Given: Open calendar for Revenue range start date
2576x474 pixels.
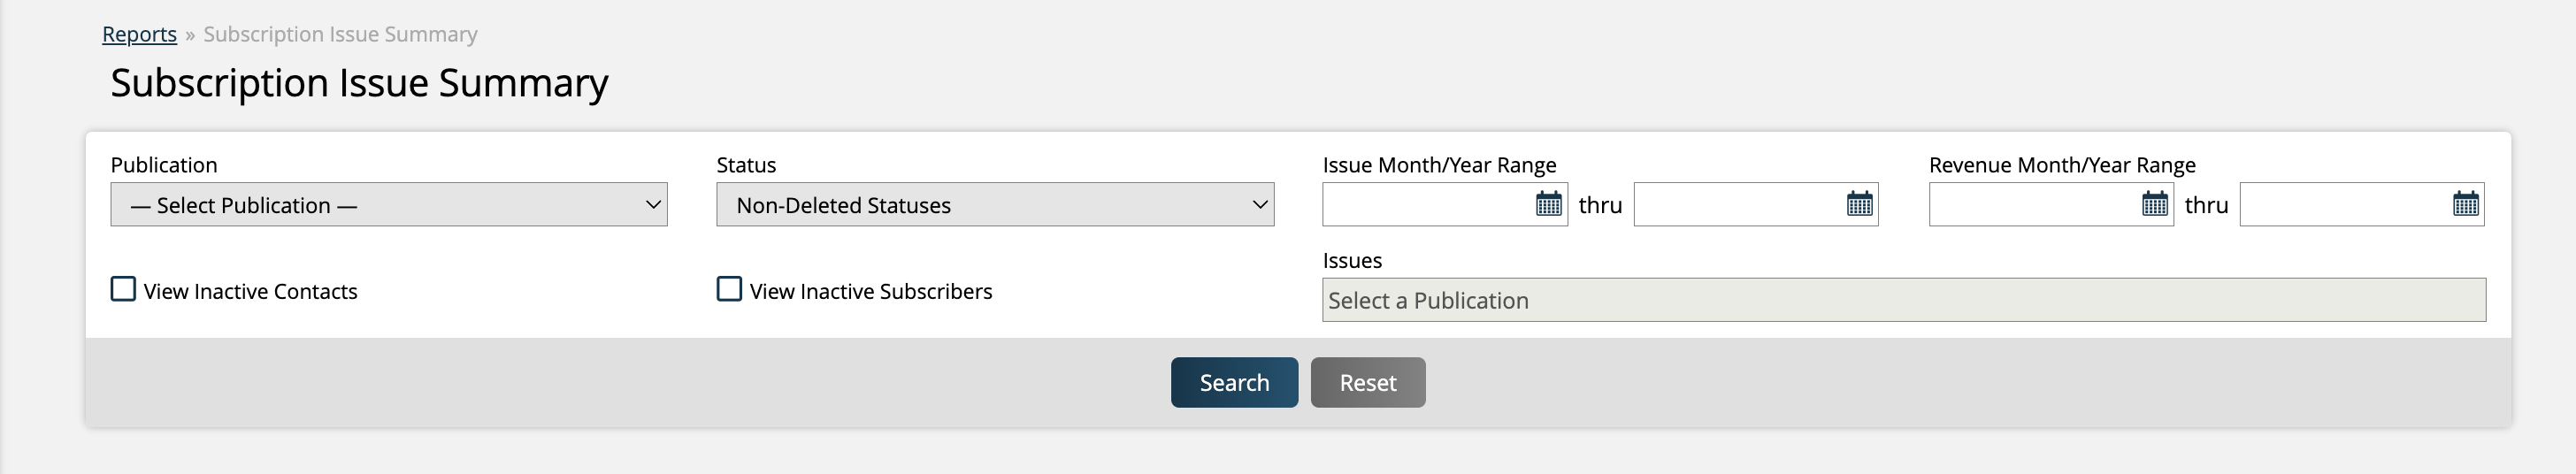Looking at the screenshot, I should pos(2154,204).
